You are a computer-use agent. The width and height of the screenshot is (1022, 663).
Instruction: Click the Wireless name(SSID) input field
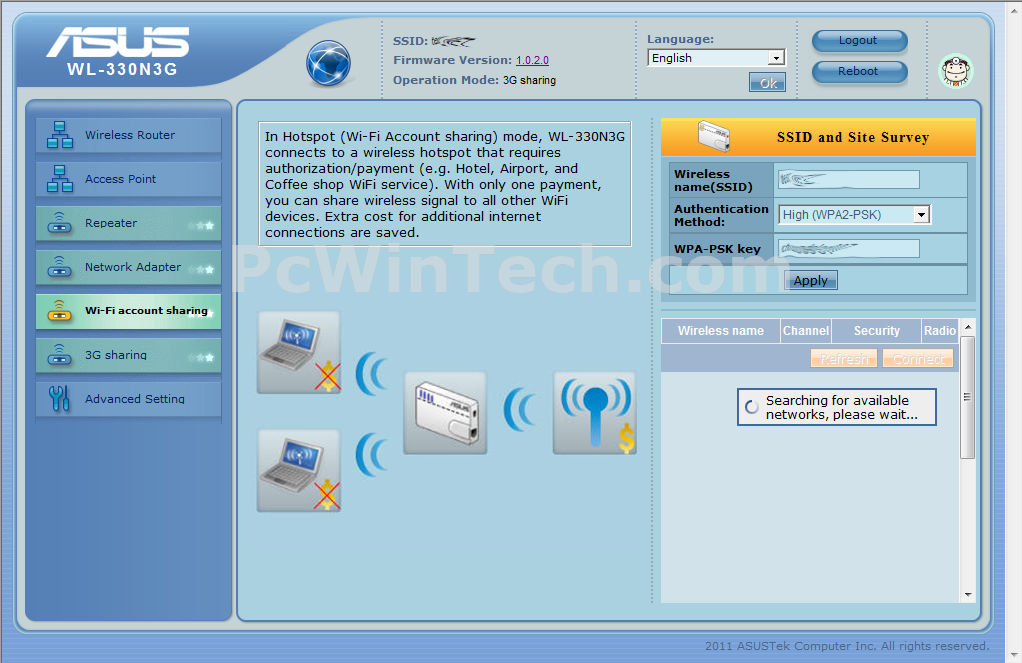click(849, 179)
